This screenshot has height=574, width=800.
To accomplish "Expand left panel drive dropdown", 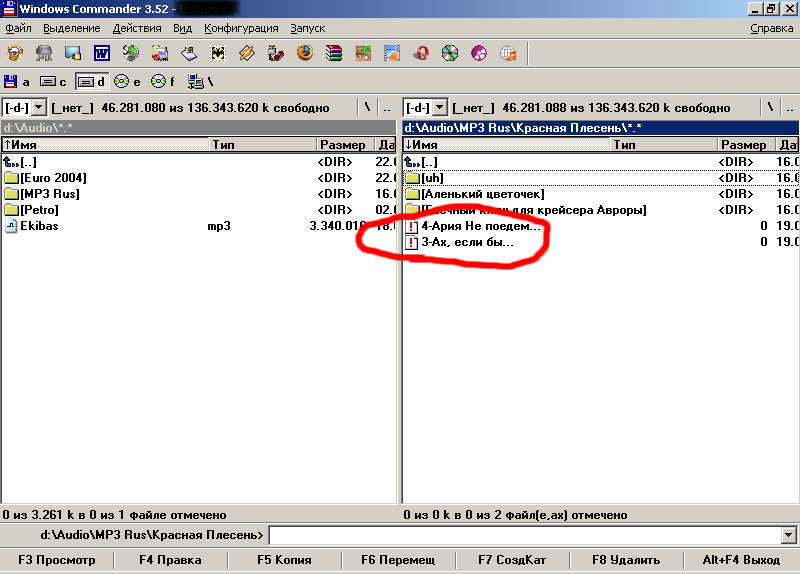I will coord(38,108).
